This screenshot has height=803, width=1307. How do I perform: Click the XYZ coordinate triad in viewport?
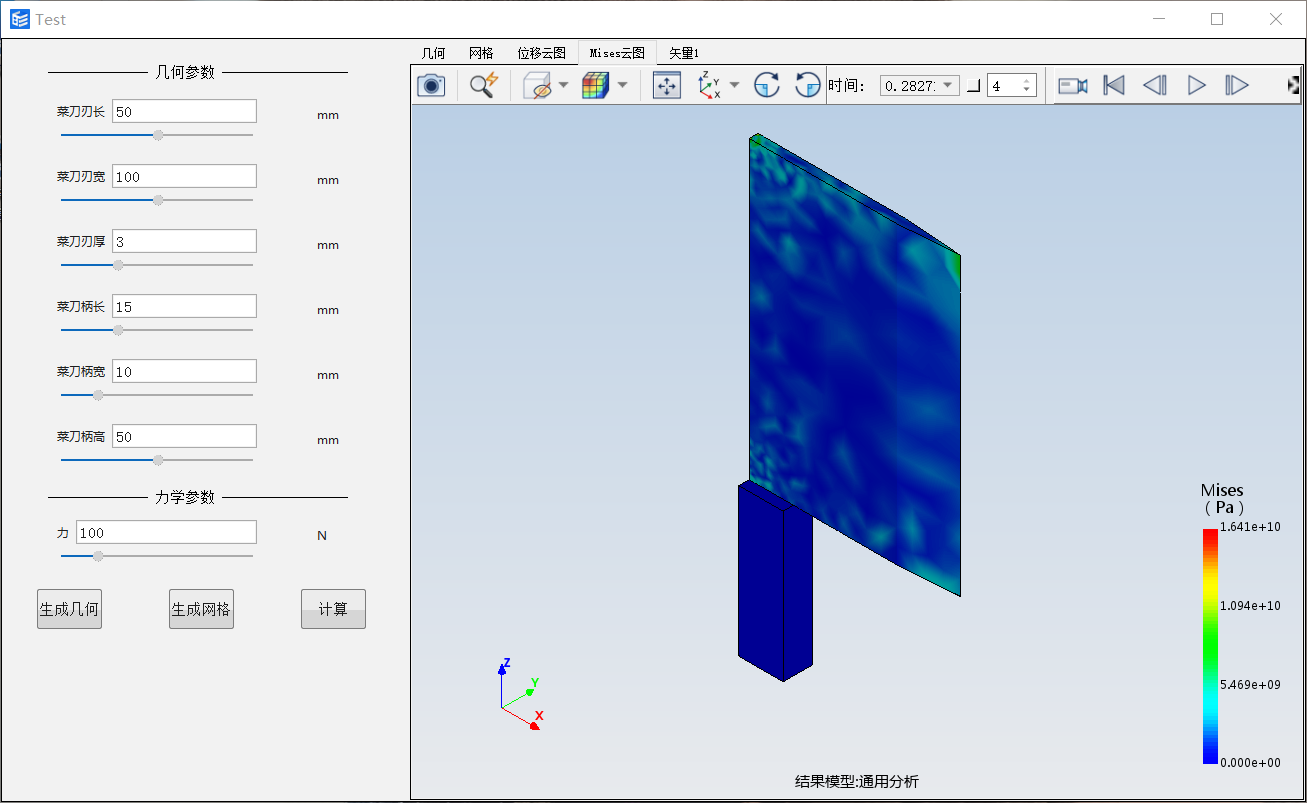pyautogui.click(x=521, y=694)
